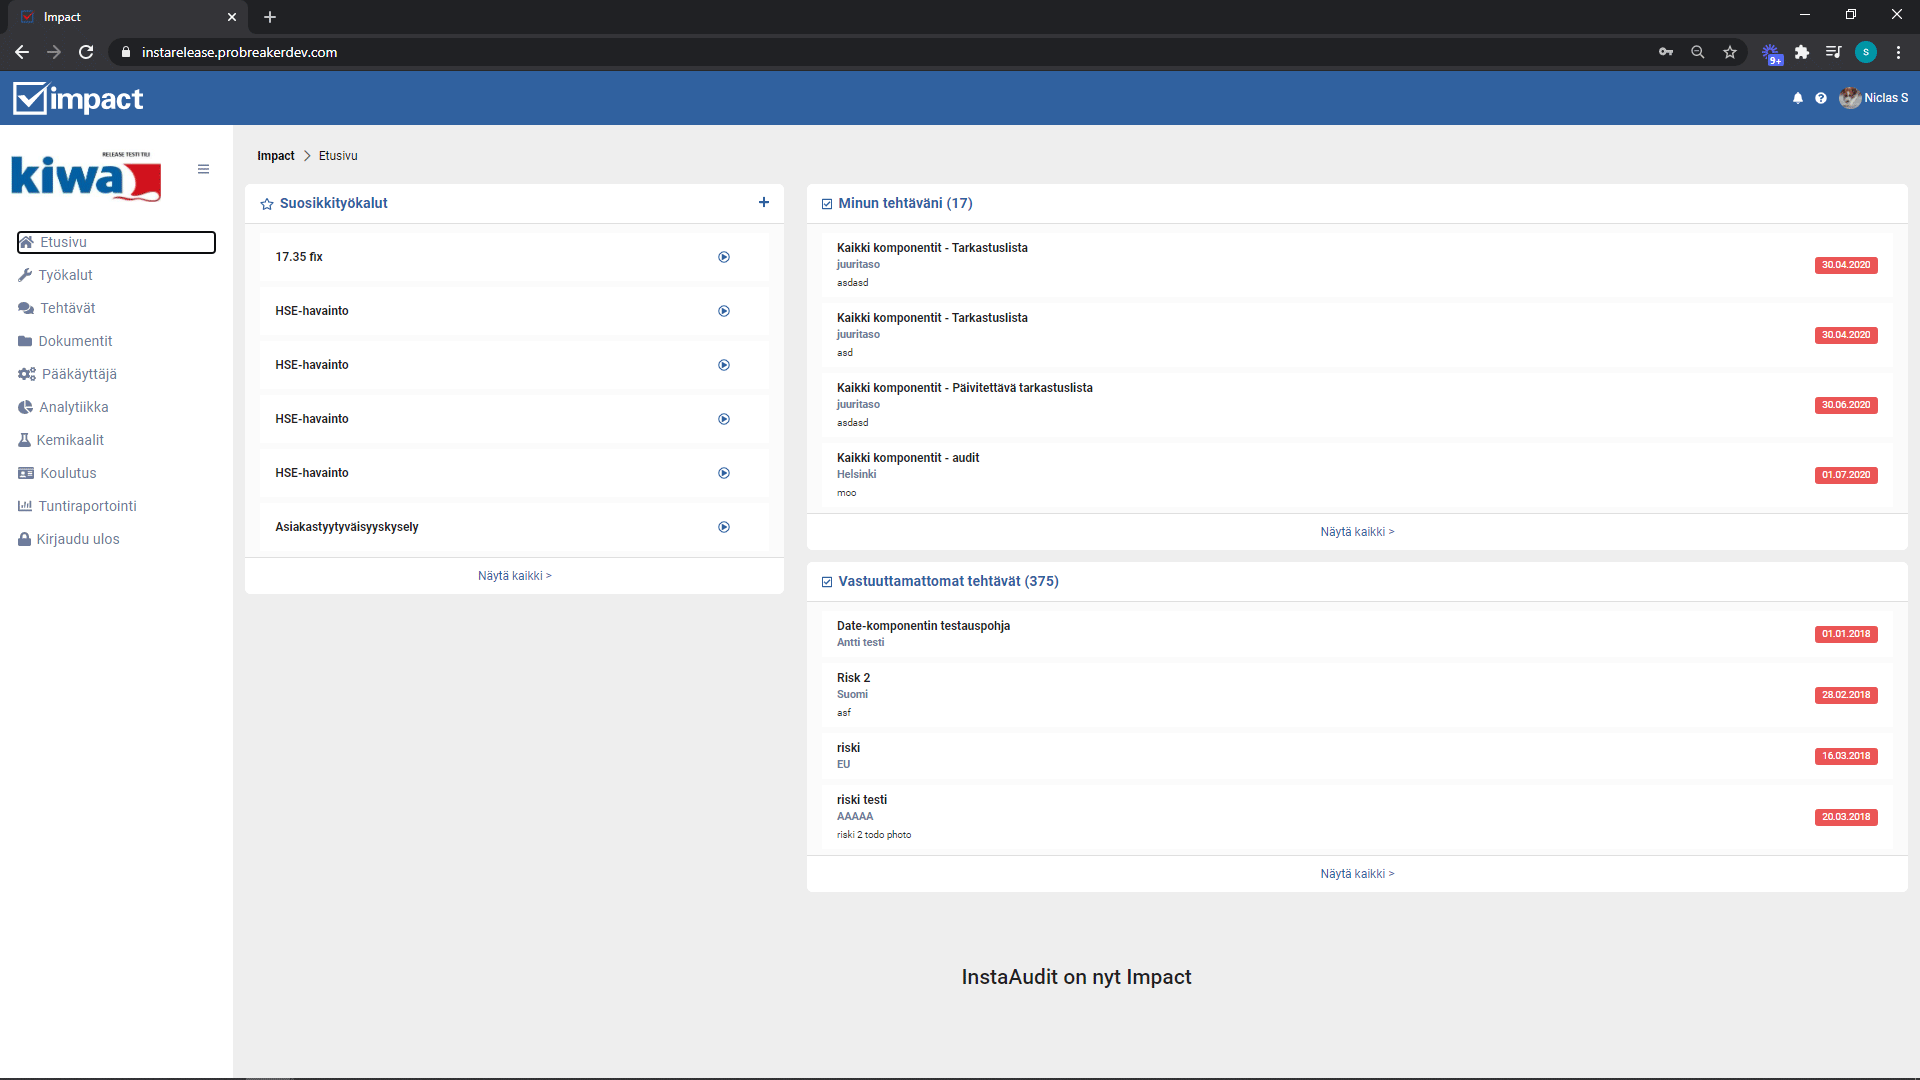Collapse sidebar with hamburger menu icon
Screen dimensions: 1920x1080
point(203,169)
